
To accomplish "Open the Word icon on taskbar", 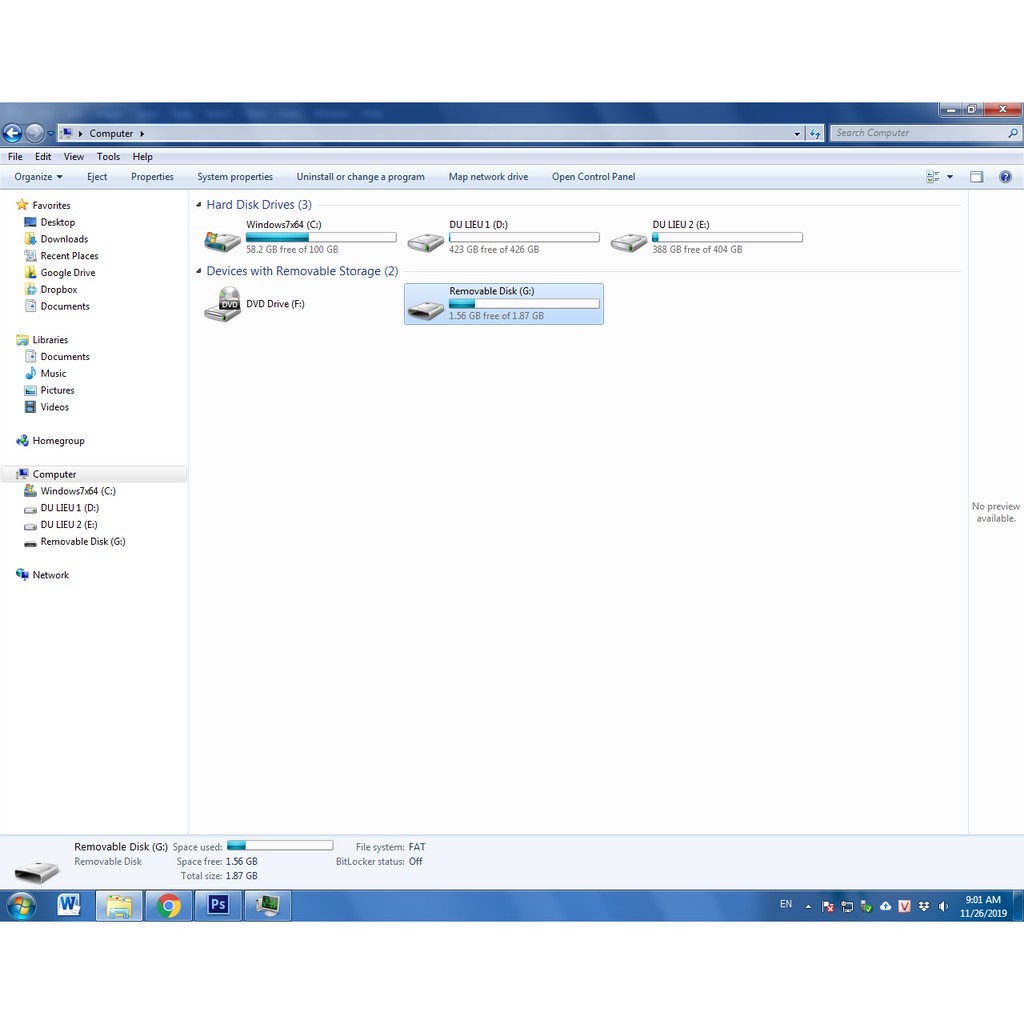I will 69,906.
